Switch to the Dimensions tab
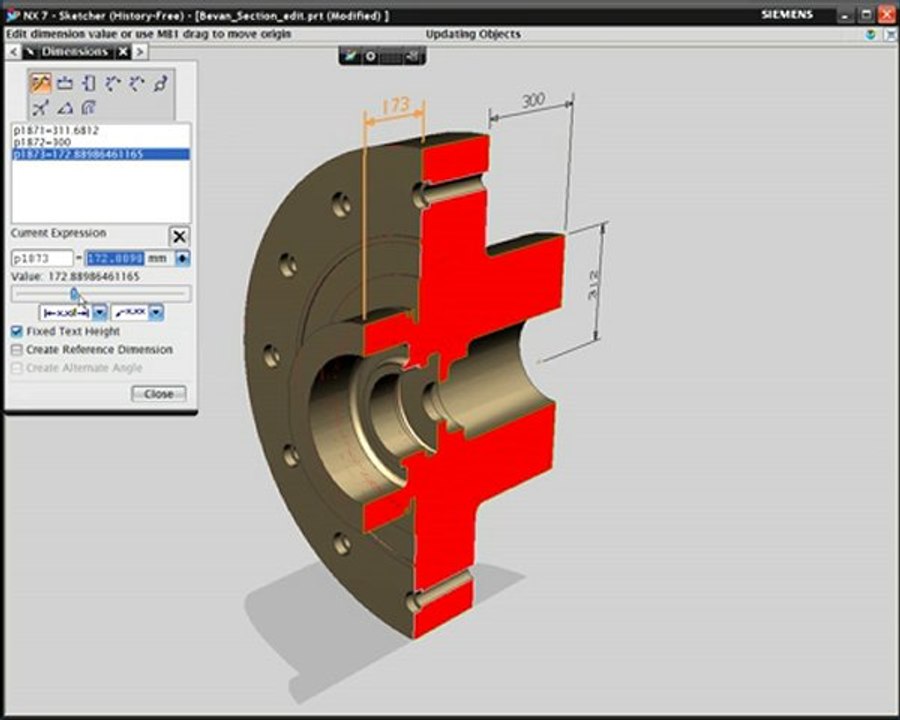Image resolution: width=900 pixels, height=720 pixels. tap(75, 52)
